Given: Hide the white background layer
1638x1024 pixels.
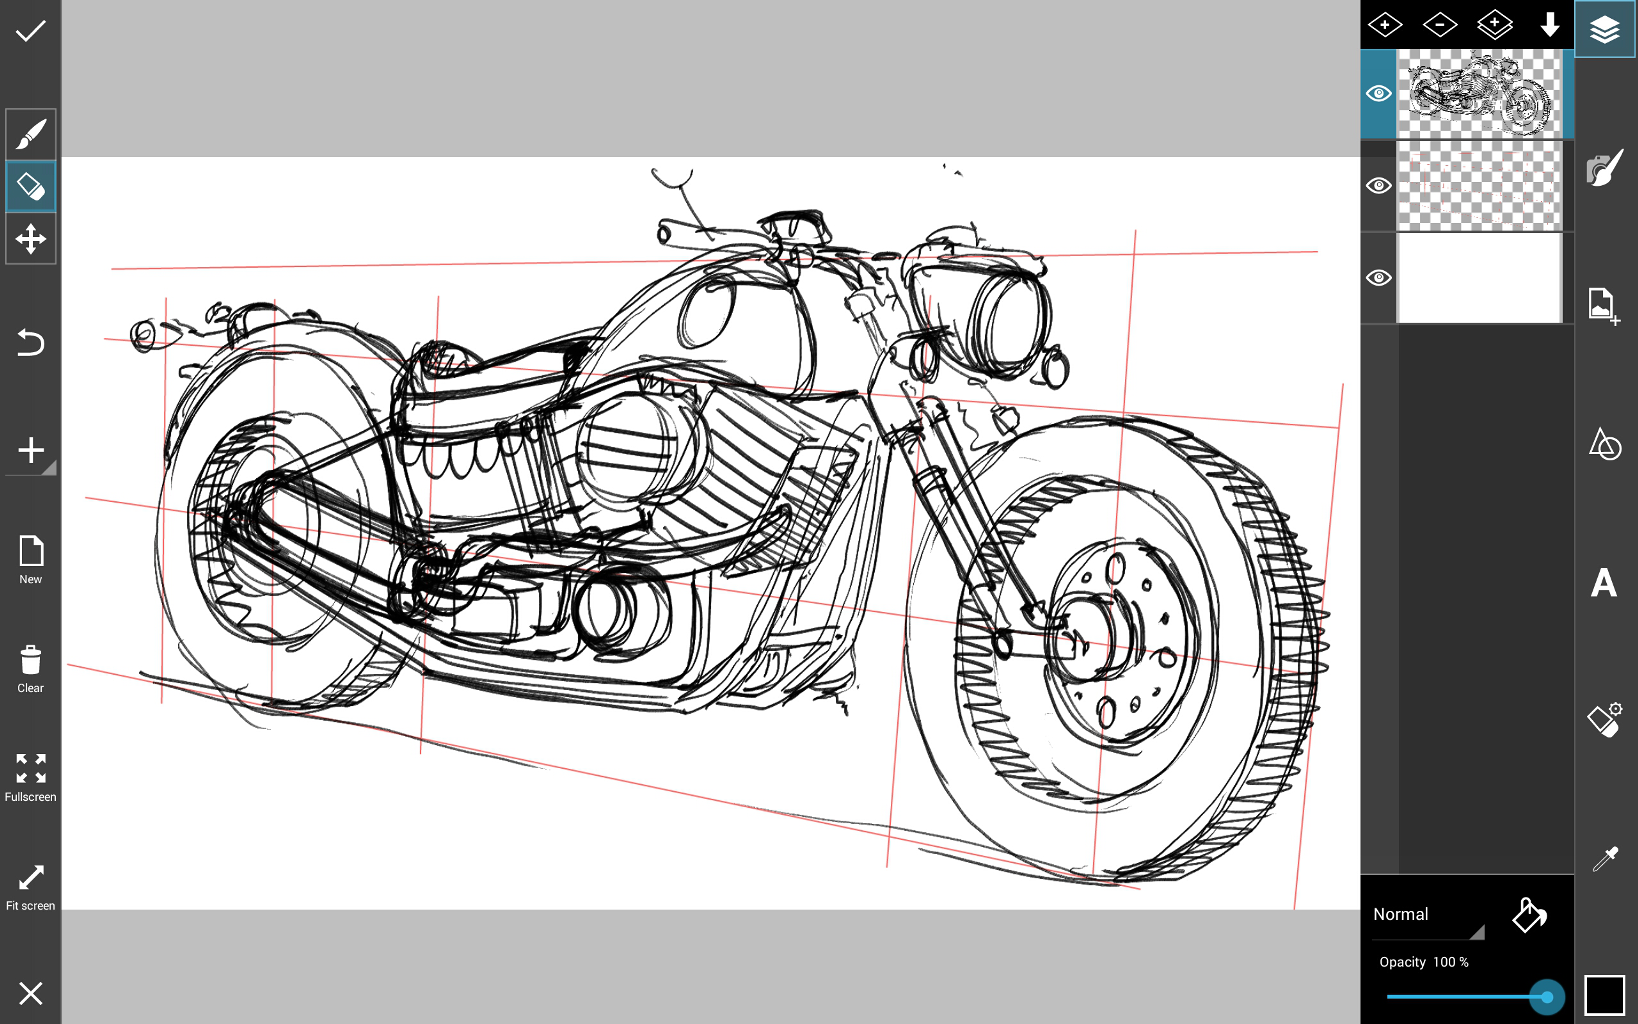Looking at the screenshot, I should point(1379,277).
